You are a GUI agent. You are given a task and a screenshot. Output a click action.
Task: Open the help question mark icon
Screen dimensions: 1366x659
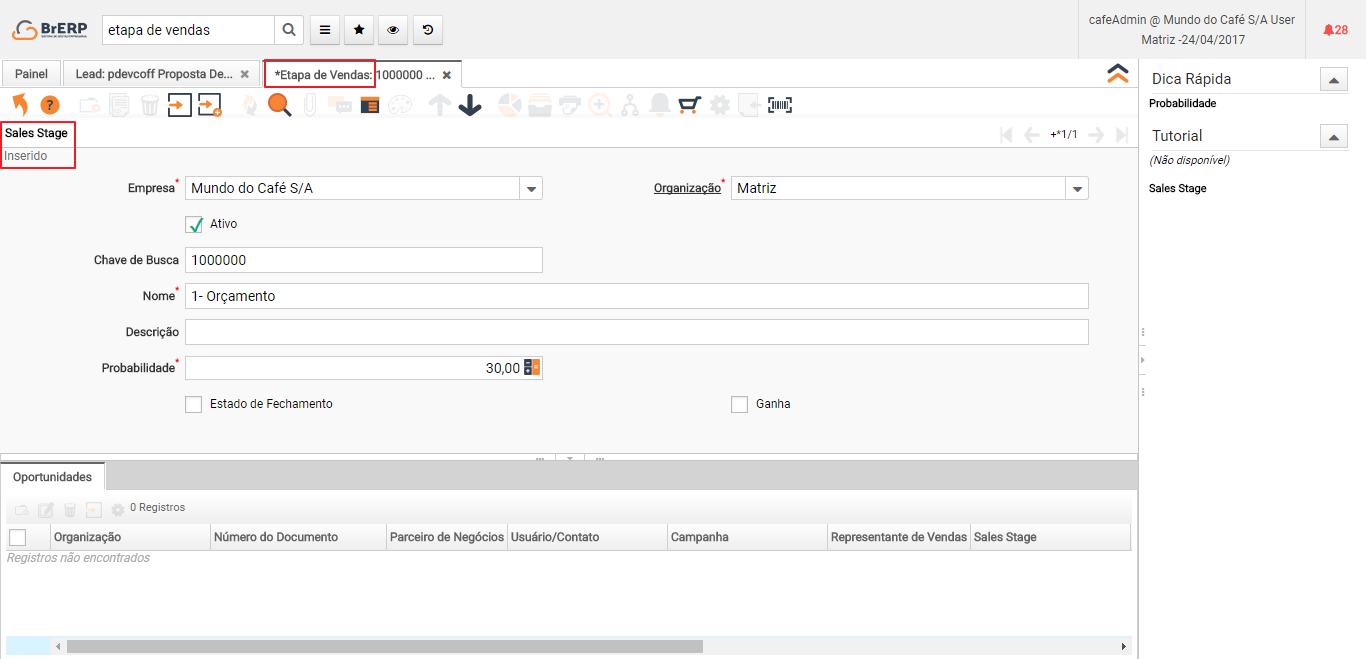coord(50,105)
